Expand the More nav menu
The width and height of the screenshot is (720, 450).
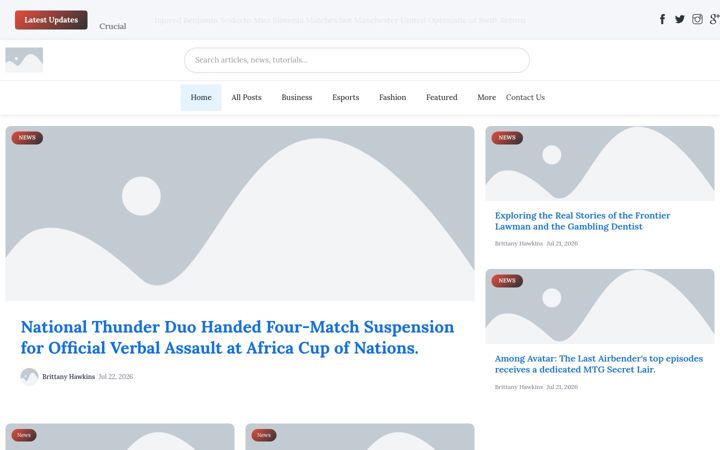tap(486, 97)
